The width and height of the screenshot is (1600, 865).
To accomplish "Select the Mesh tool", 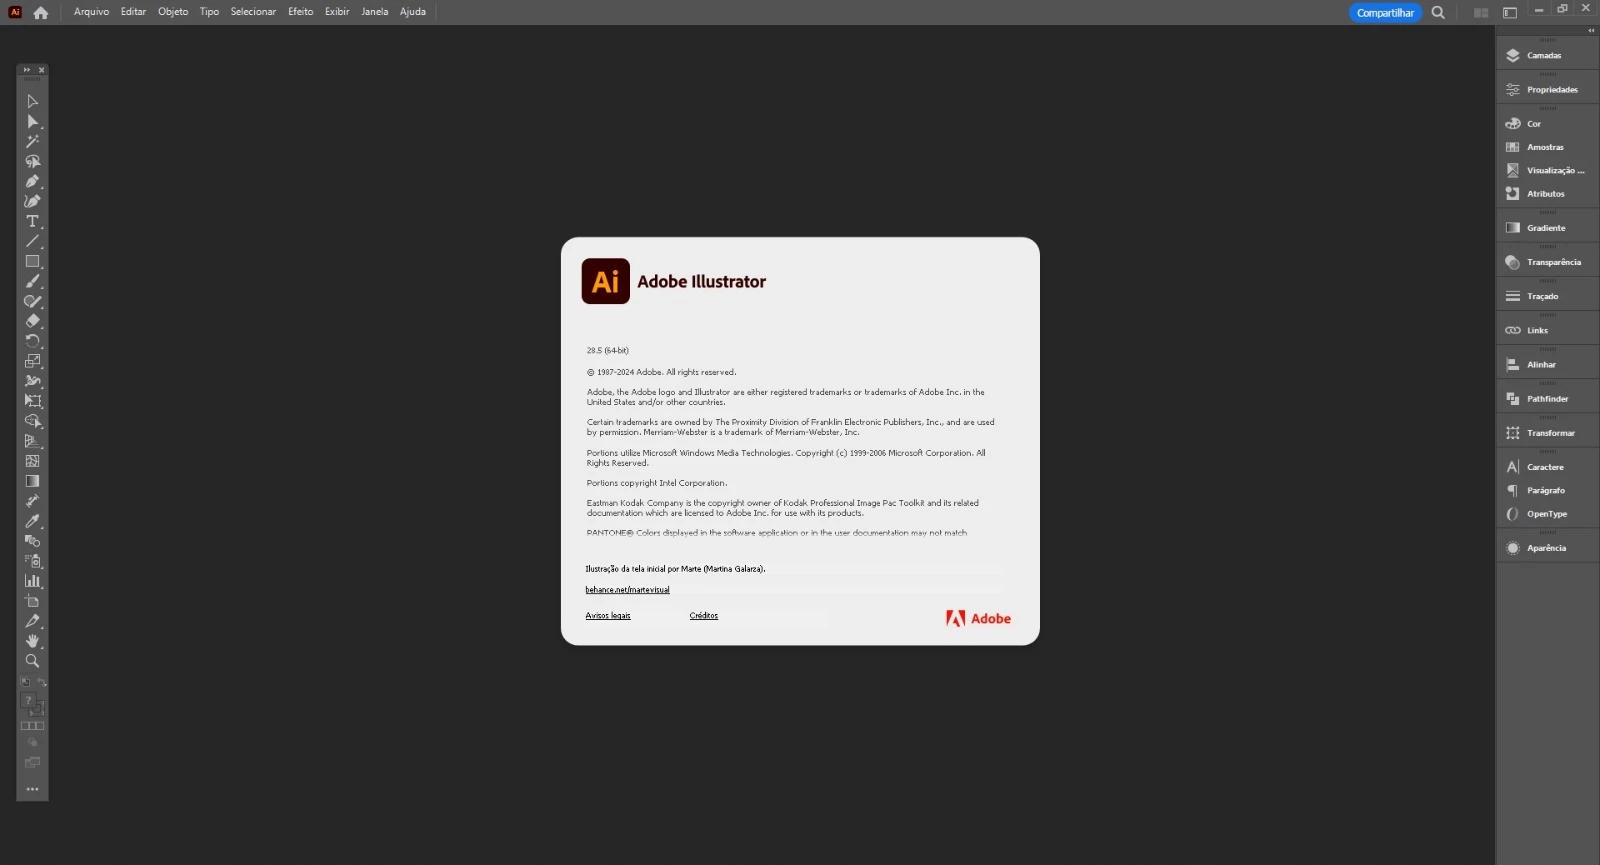I will click(x=32, y=461).
